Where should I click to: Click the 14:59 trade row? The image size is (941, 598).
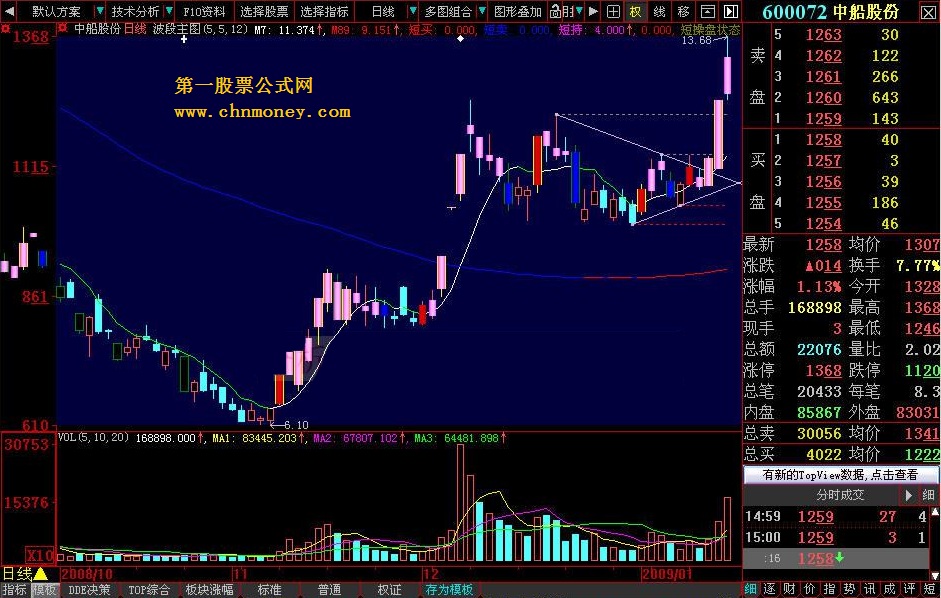point(836,516)
